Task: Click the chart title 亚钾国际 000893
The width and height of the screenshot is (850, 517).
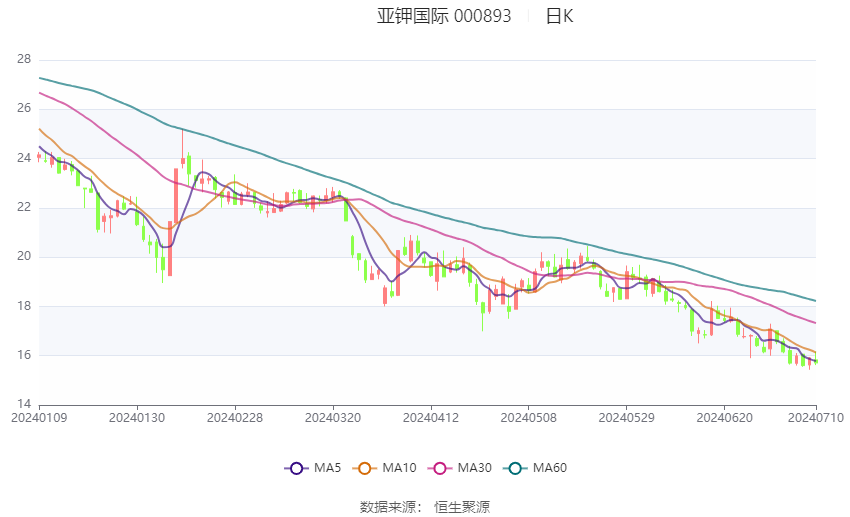Action: 444,16
